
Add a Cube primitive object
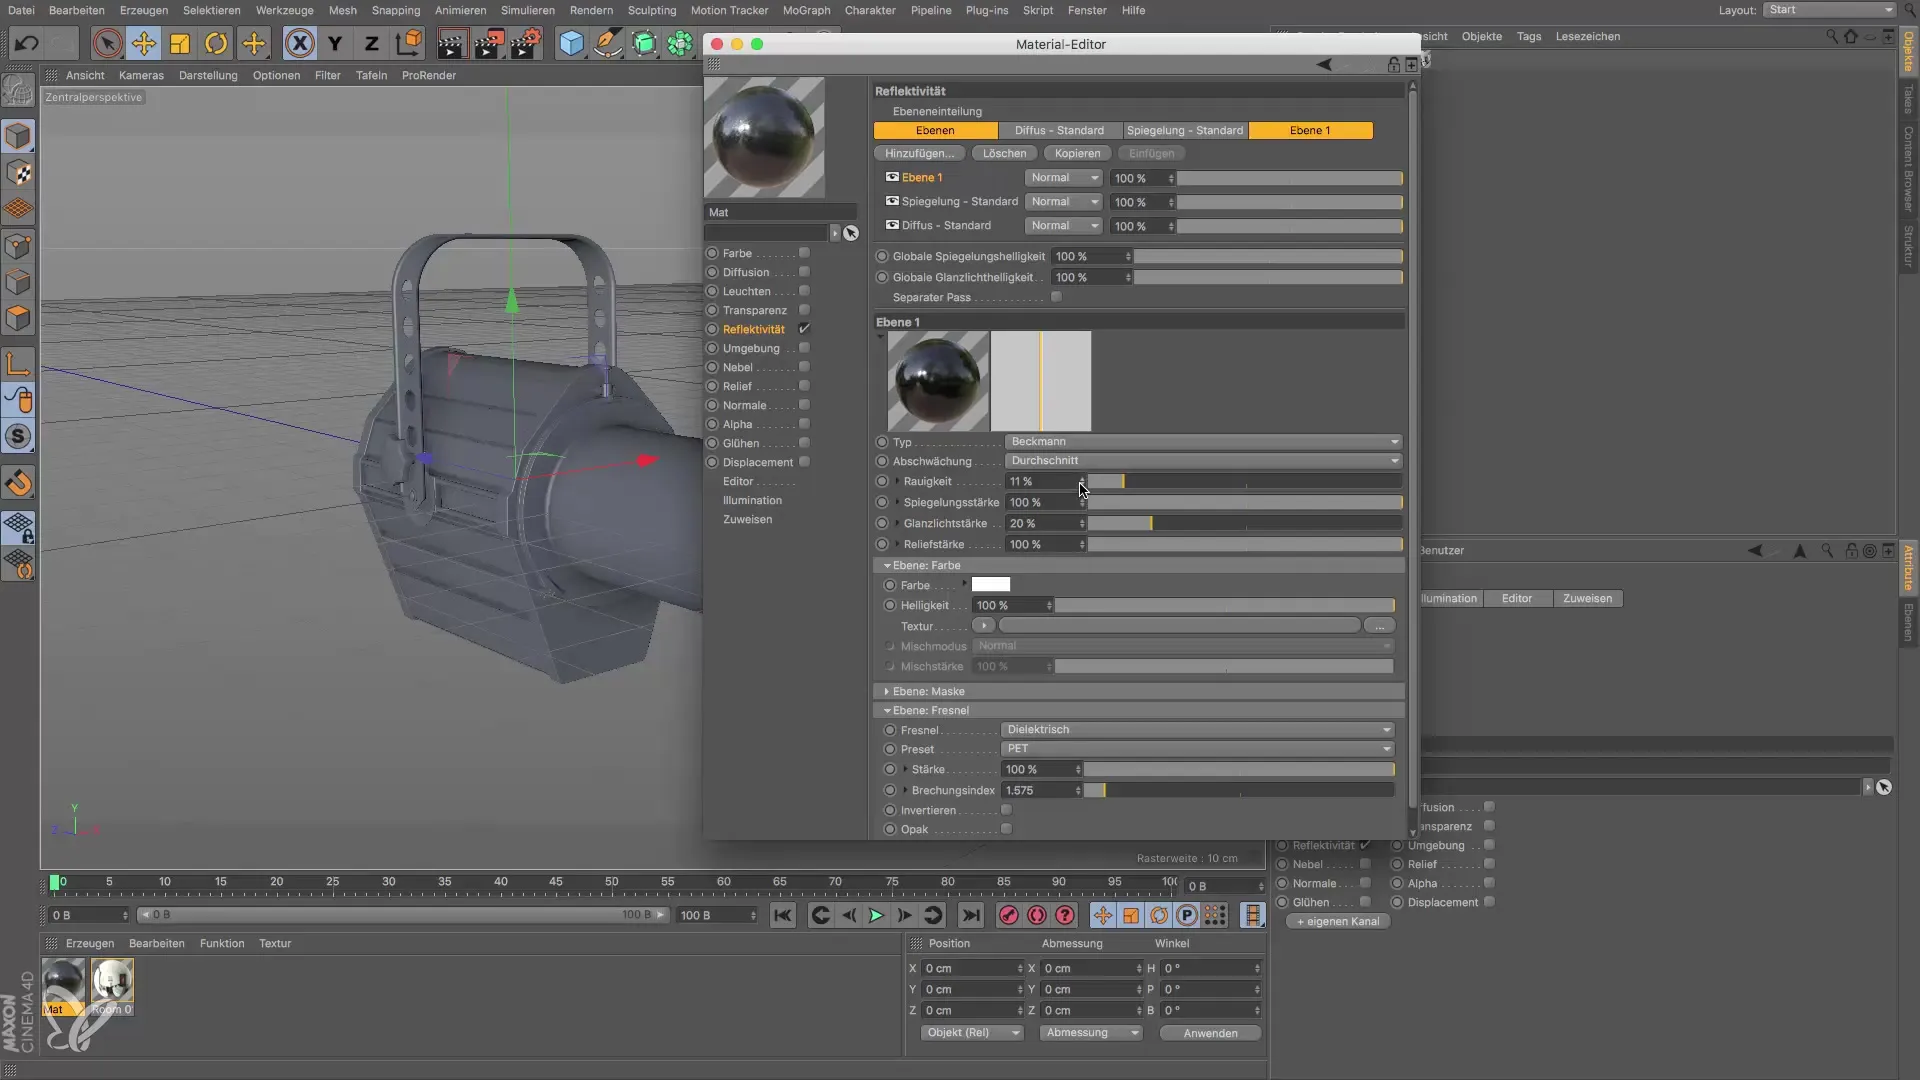tap(571, 43)
